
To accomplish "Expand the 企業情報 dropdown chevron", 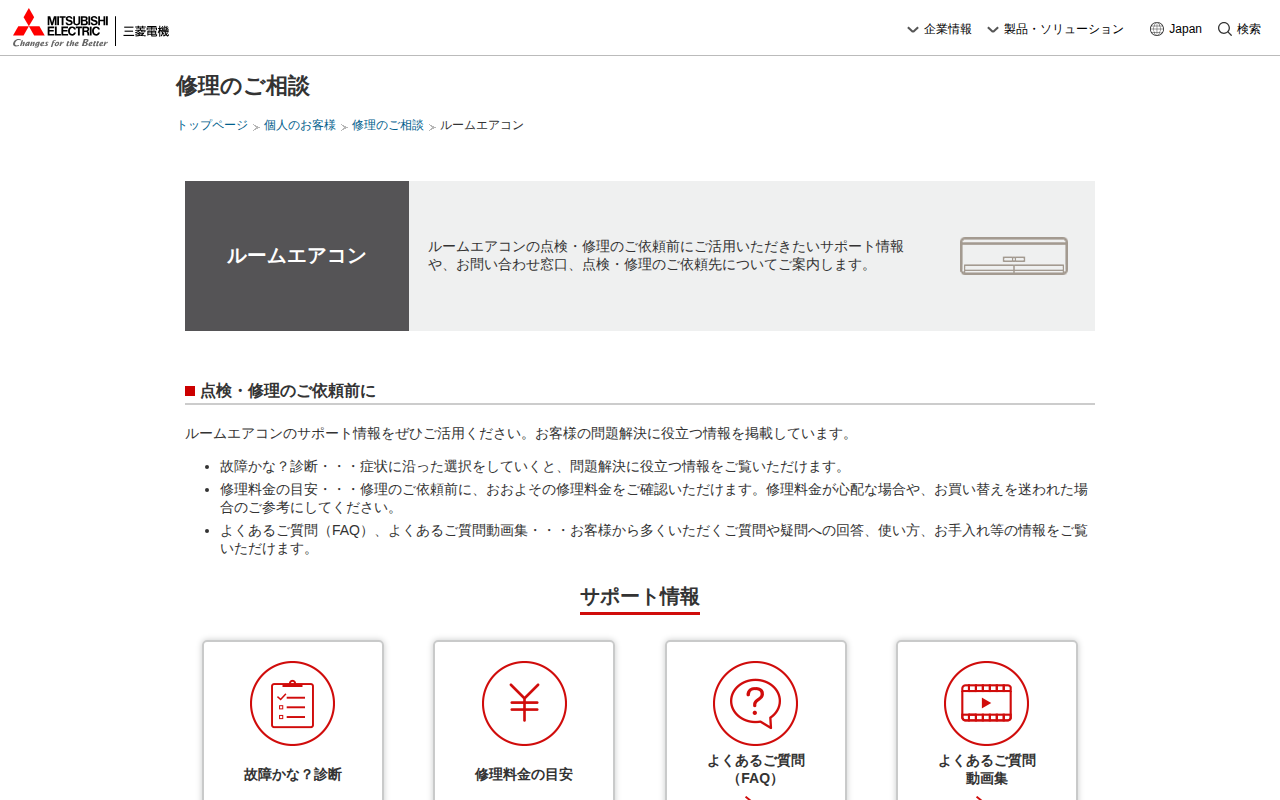I will coord(912,30).
